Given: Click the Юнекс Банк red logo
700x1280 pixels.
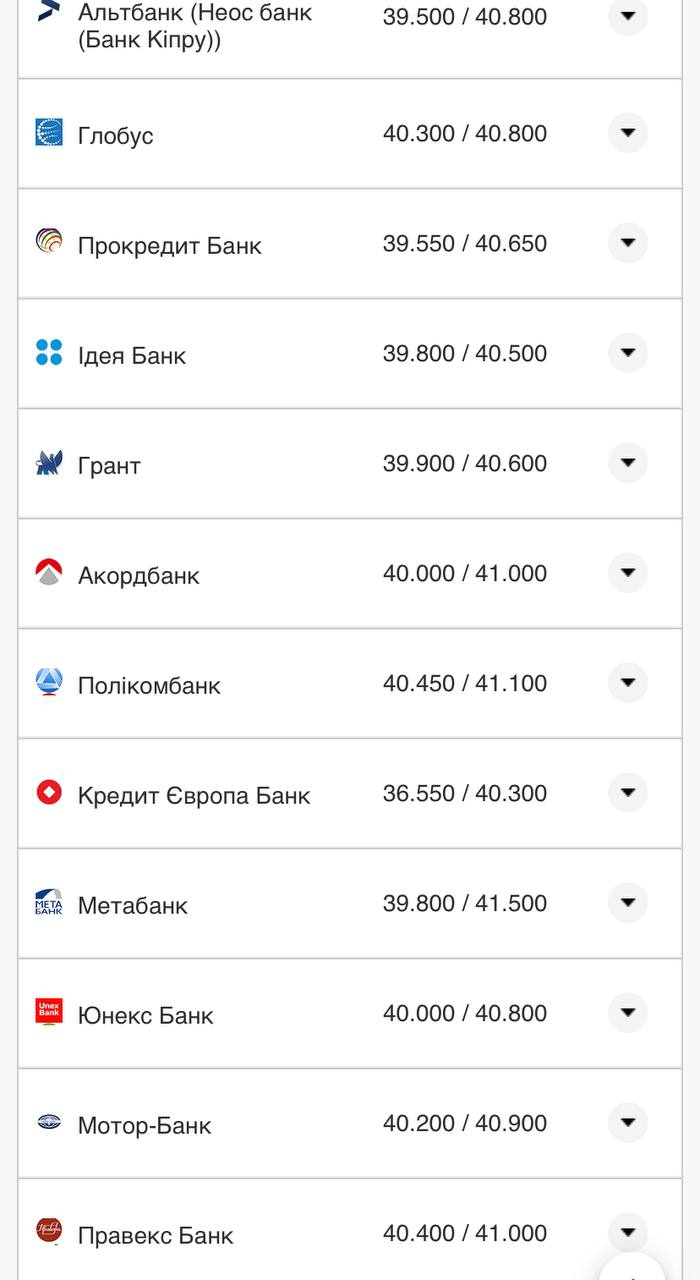Looking at the screenshot, I should click(x=49, y=1012).
